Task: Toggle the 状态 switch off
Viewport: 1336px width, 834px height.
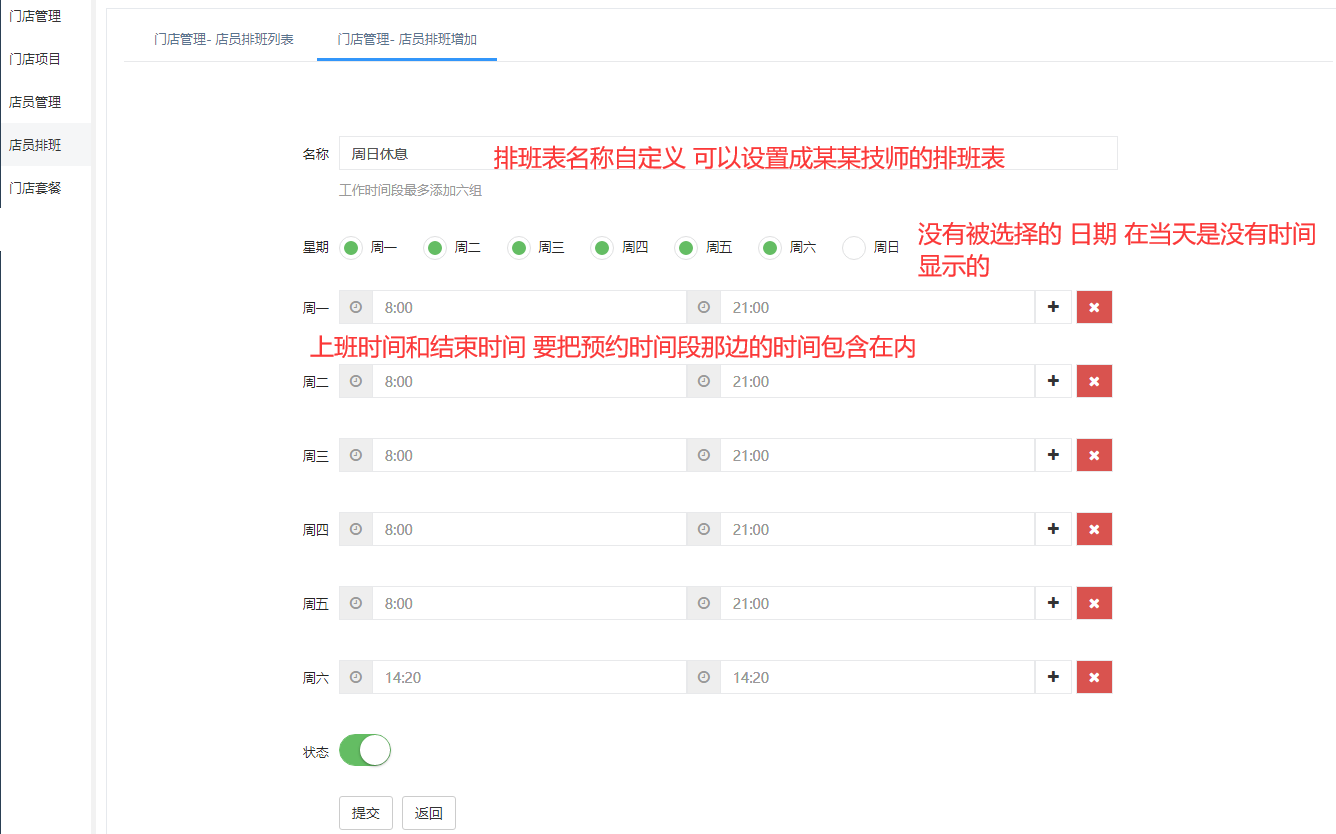Action: tap(365, 750)
